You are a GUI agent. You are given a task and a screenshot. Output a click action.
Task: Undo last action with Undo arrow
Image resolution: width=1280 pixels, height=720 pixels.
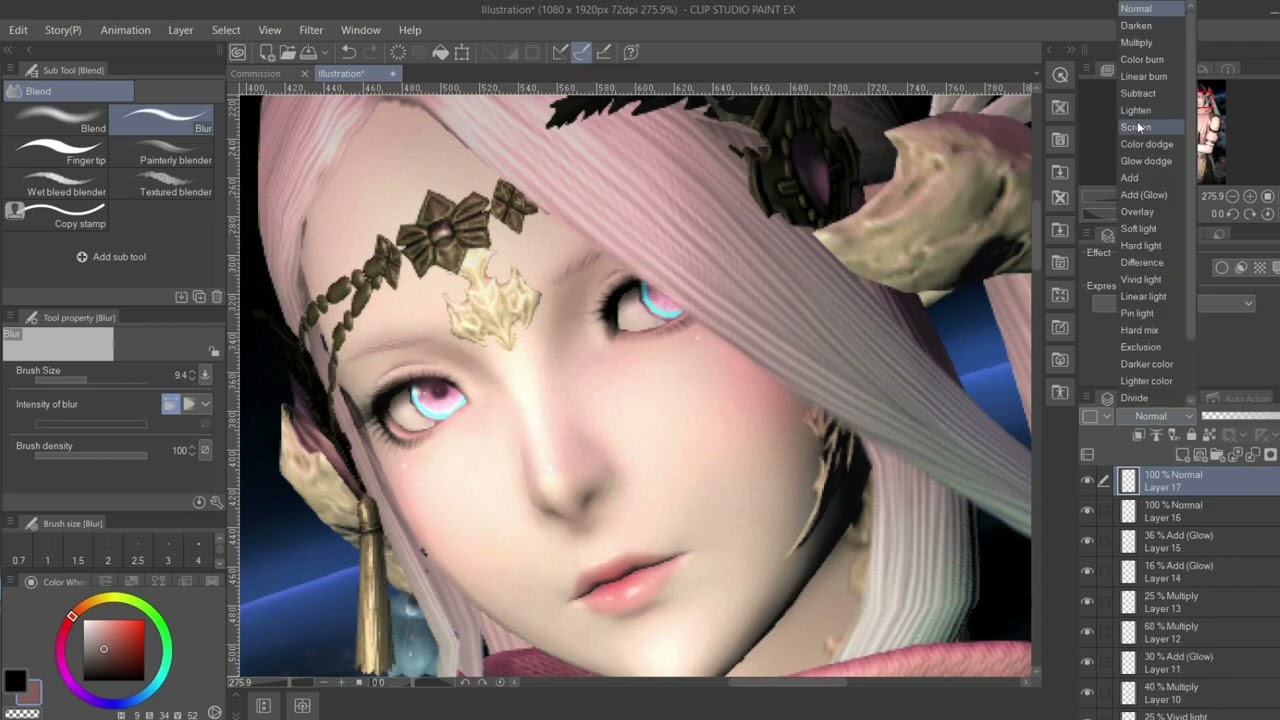348,52
